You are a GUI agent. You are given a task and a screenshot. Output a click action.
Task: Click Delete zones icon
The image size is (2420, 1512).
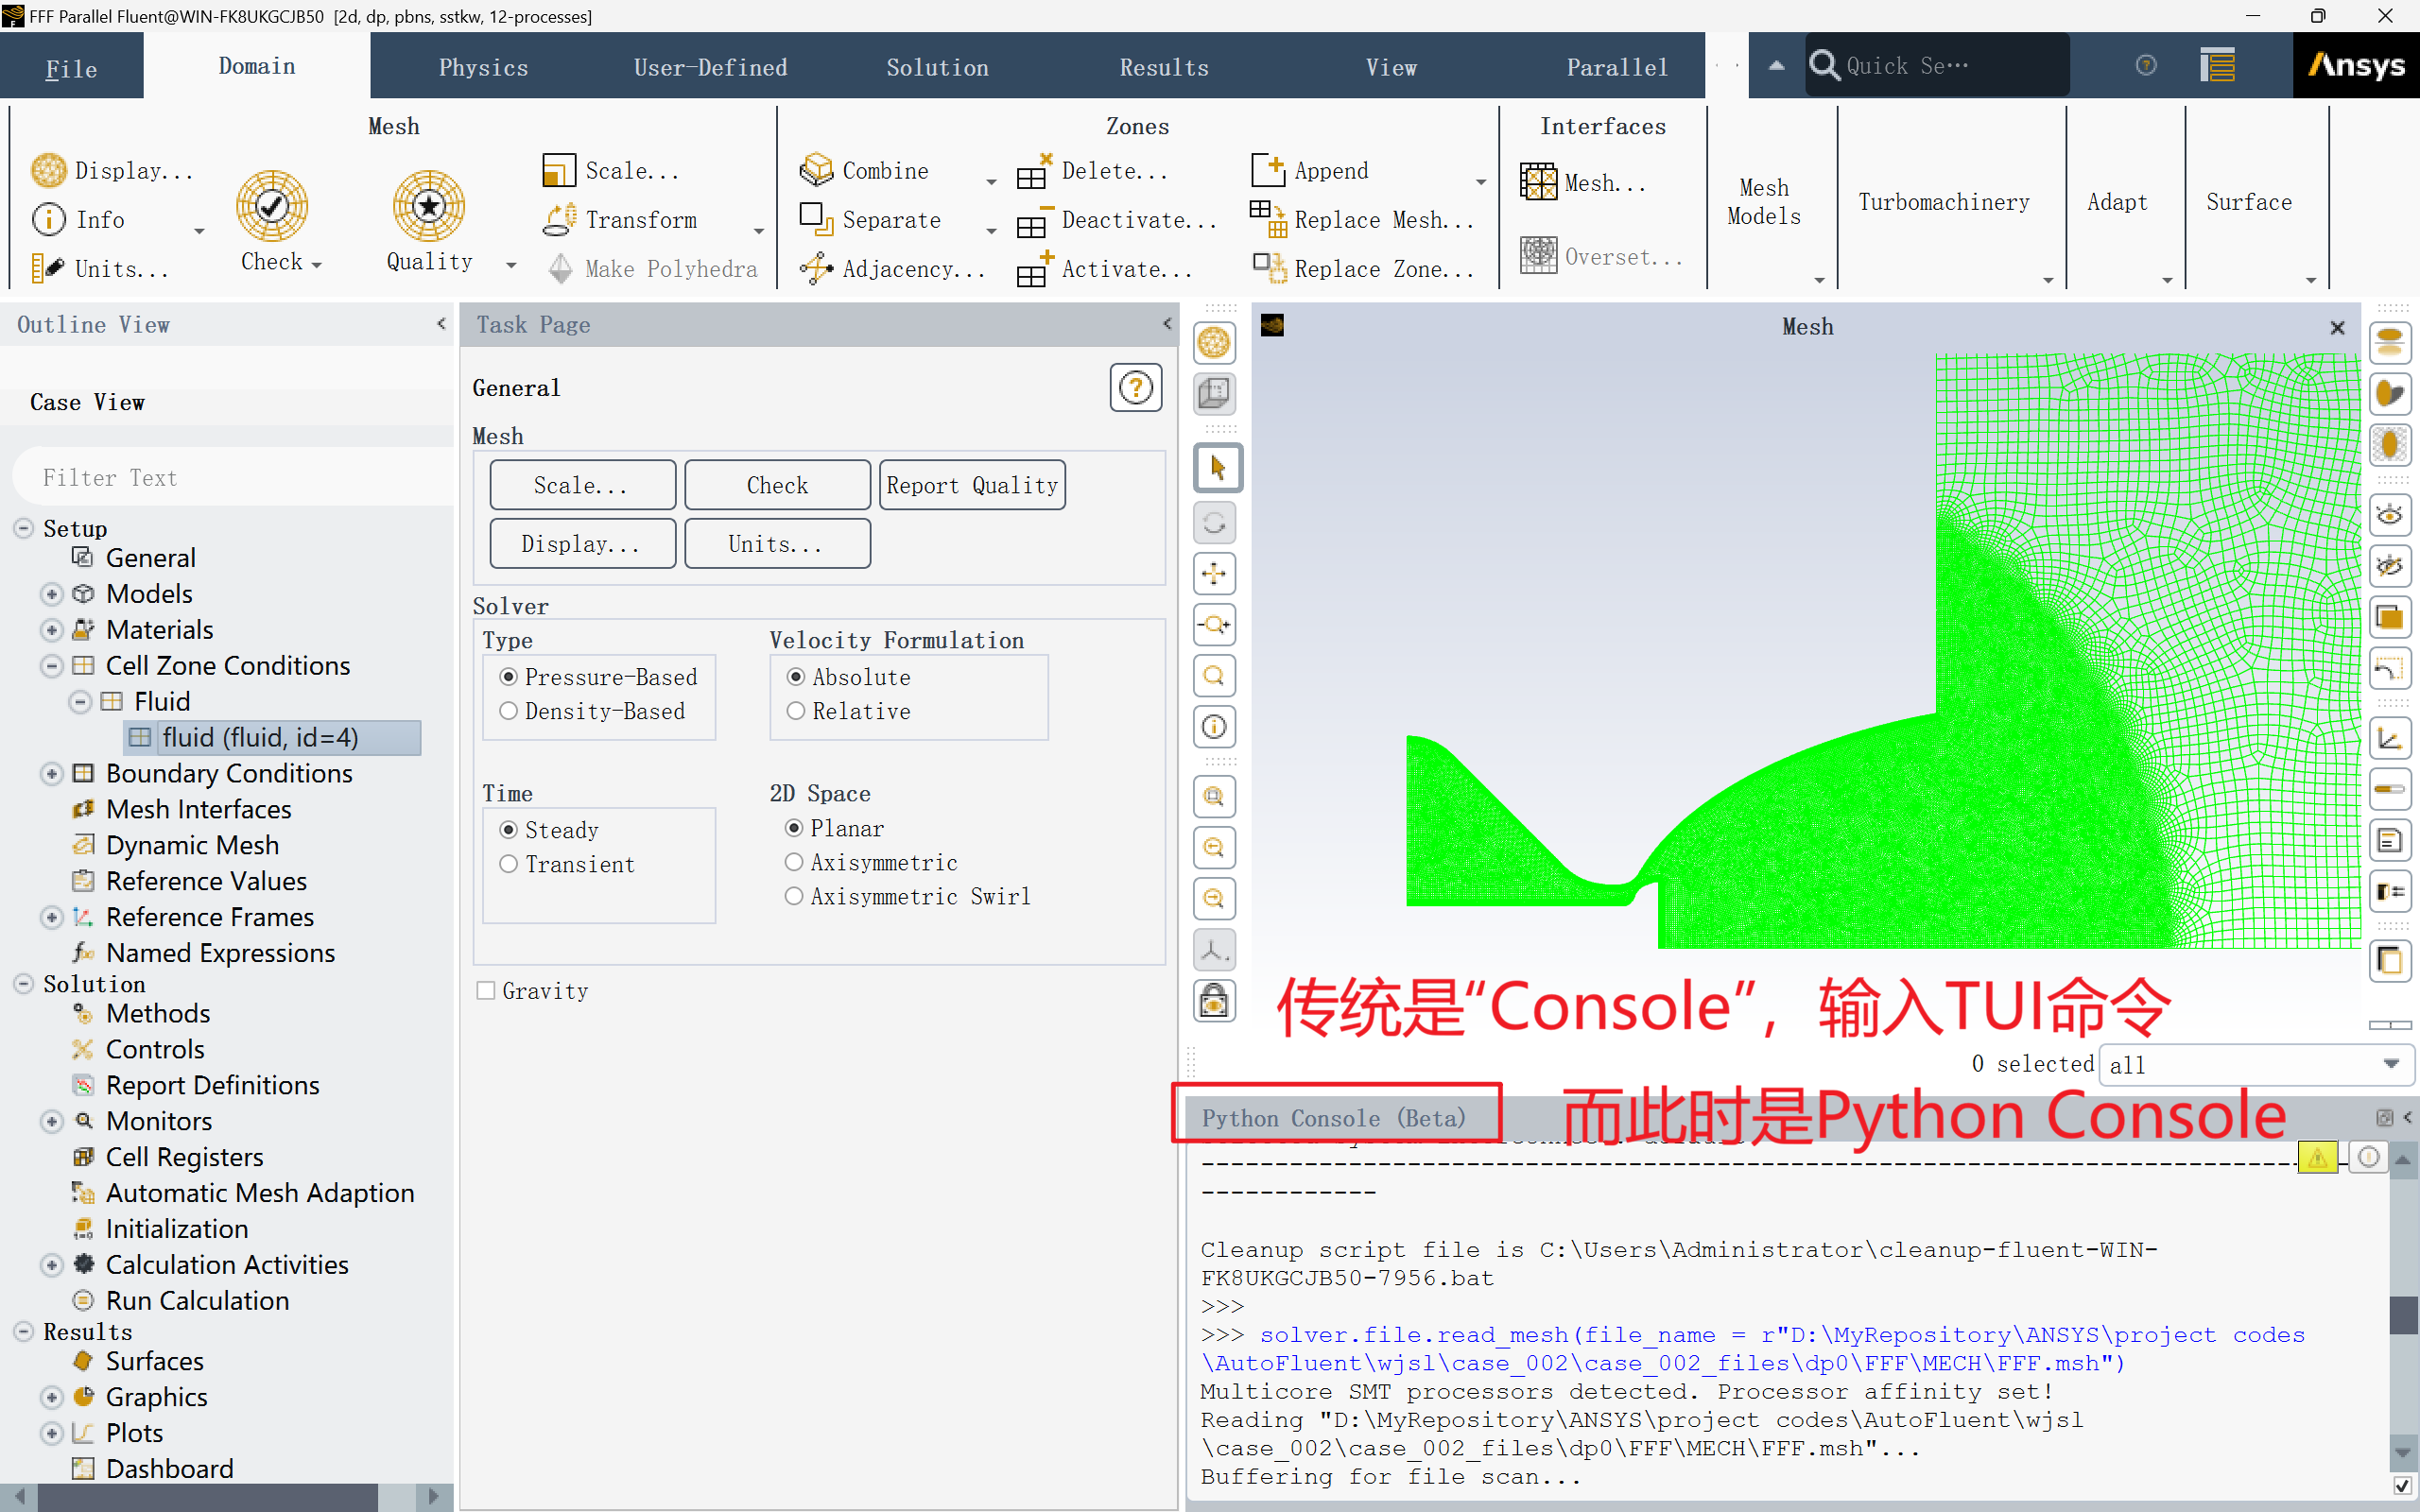point(1034,171)
